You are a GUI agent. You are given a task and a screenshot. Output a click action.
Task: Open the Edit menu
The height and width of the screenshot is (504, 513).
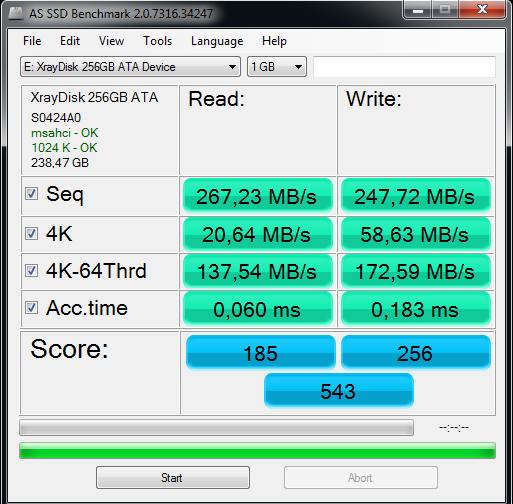tap(70, 41)
